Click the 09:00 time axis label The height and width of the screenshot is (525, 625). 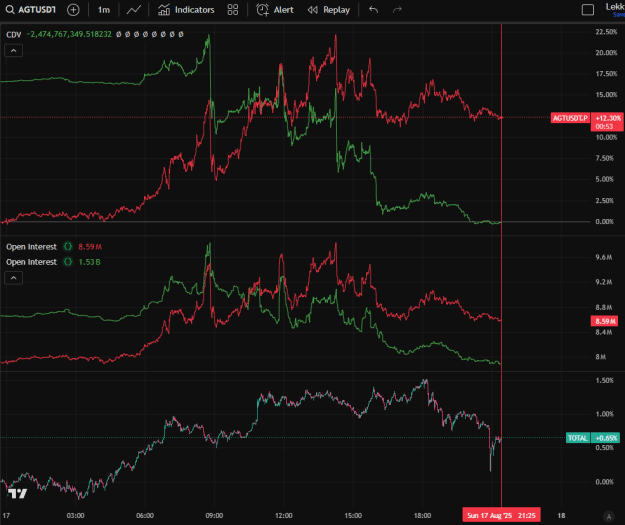pos(214,515)
